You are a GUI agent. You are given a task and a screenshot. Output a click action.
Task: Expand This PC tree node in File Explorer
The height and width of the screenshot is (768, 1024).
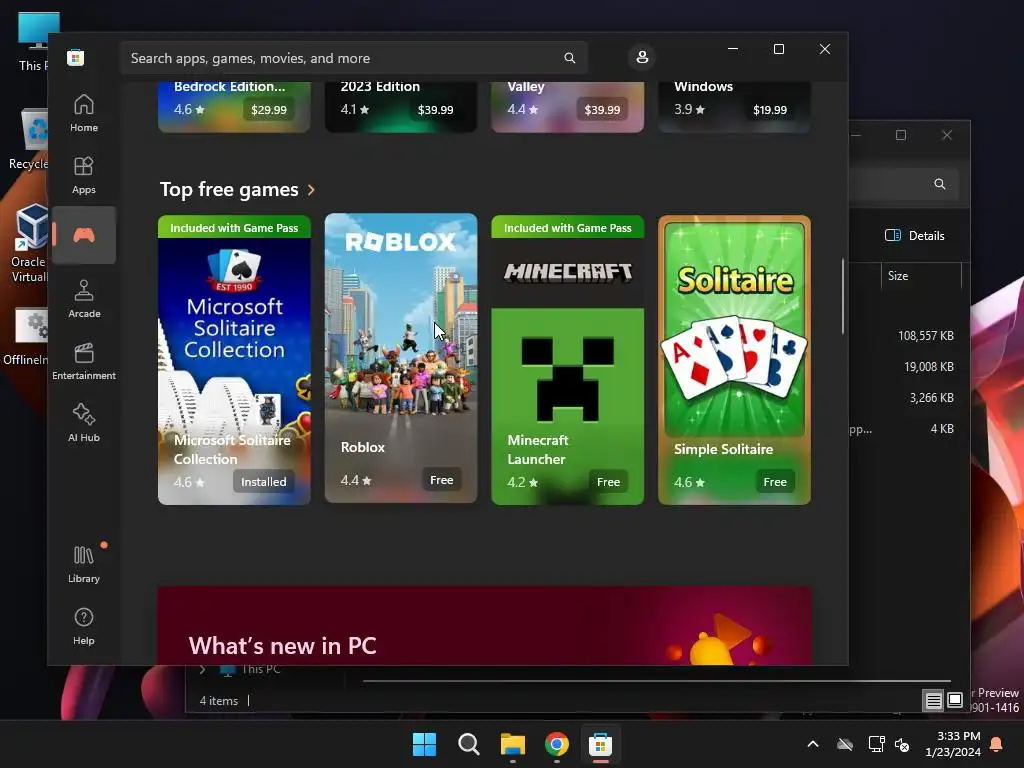coord(202,669)
